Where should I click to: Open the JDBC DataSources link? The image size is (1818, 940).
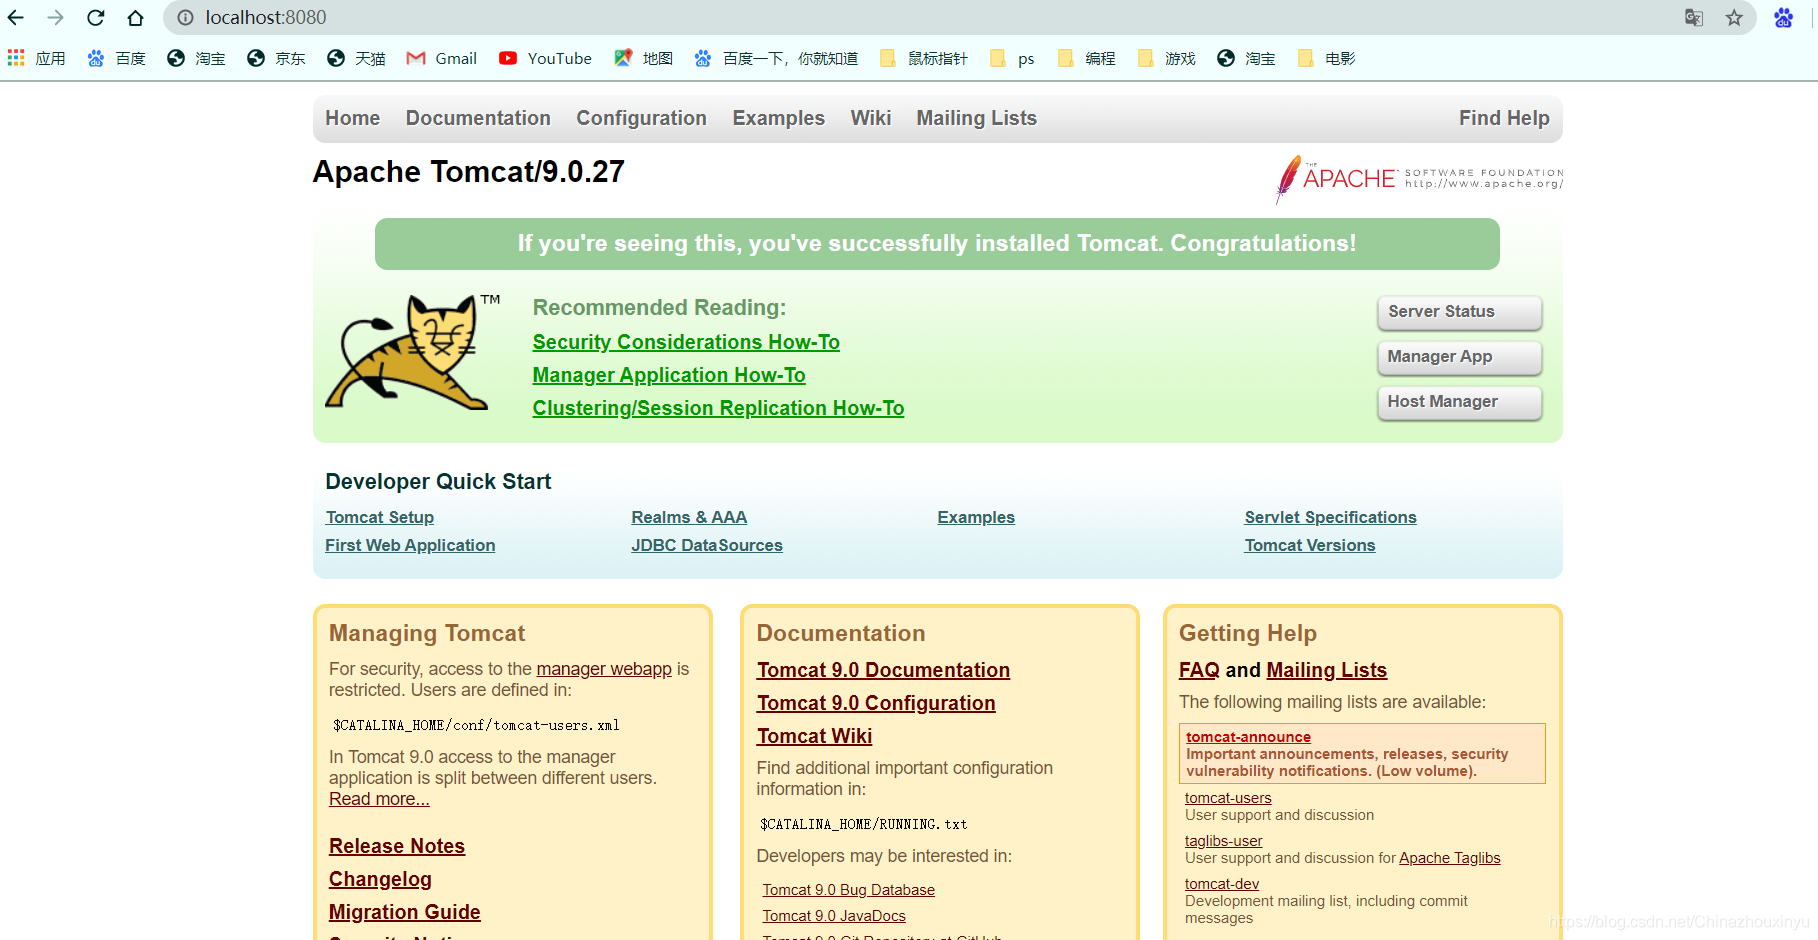(x=707, y=545)
